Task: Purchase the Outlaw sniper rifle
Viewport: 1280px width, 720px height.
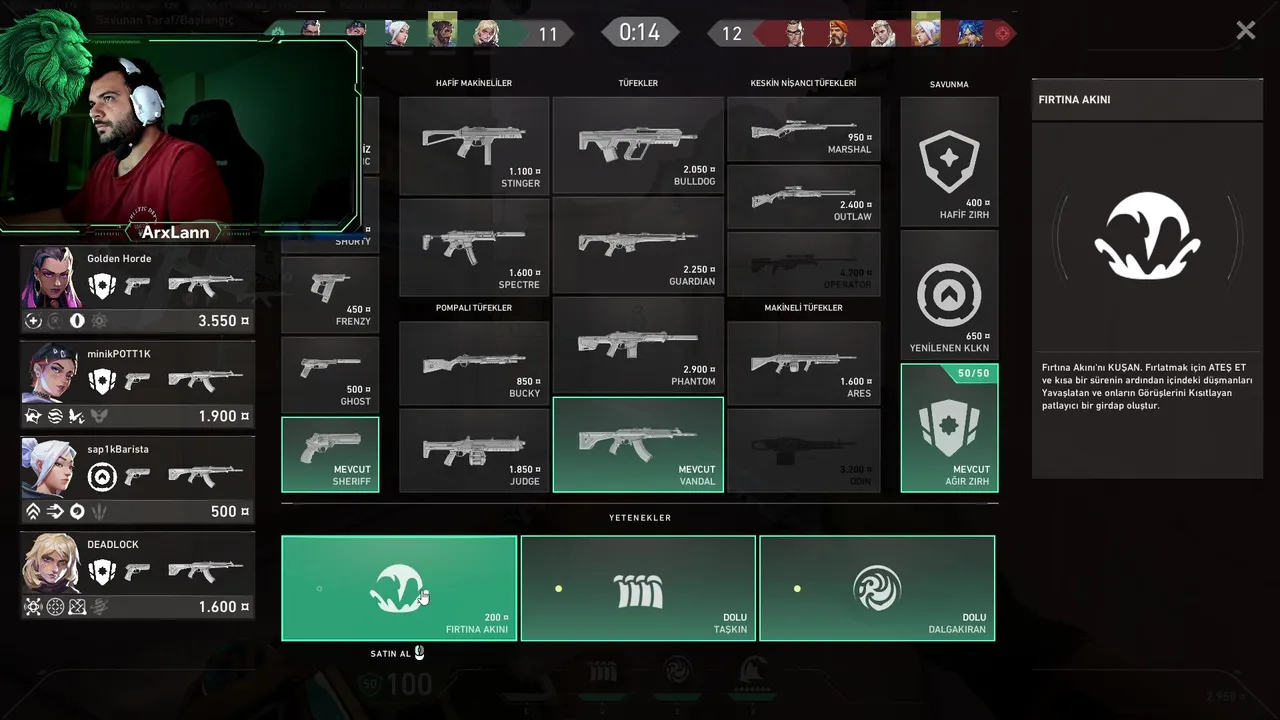Action: coord(804,196)
